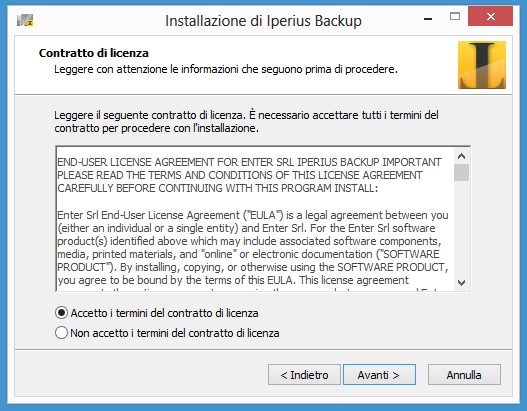Click the 'Non accetto i termini del contratto di licenza' label
The width and height of the screenshot is (527, 411).
point(175,333)
